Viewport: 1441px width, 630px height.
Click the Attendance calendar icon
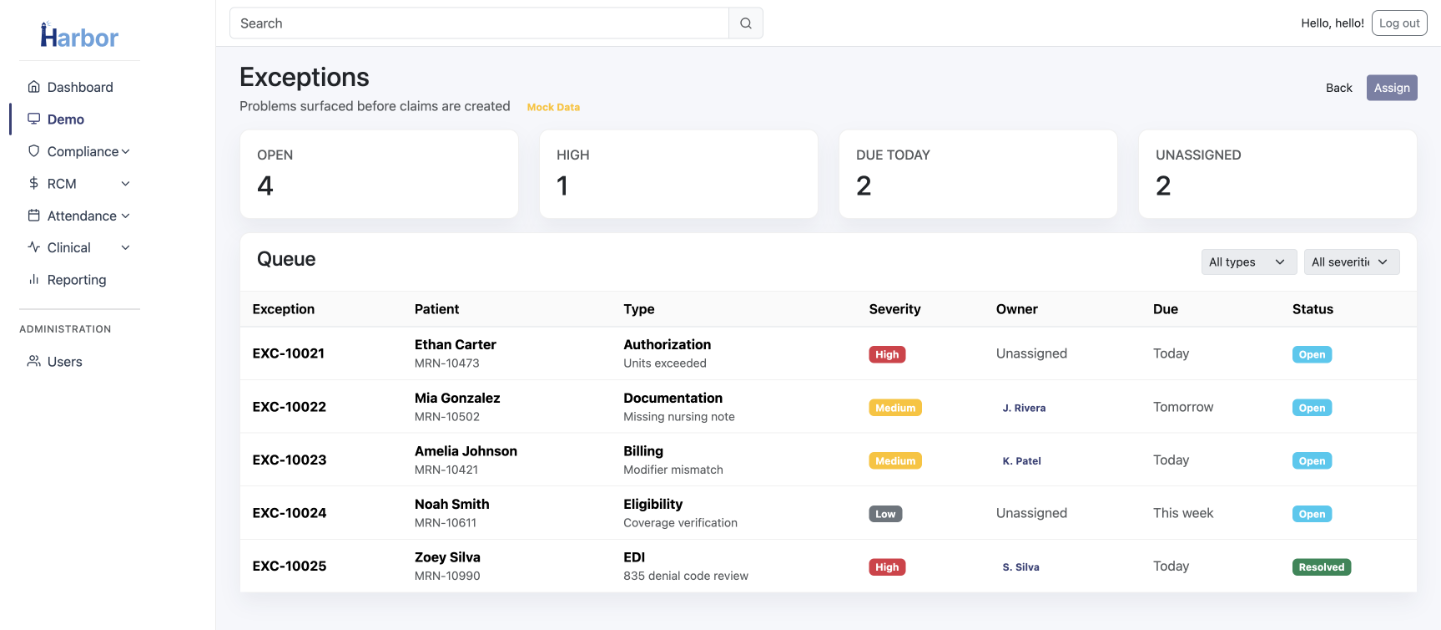35,215
